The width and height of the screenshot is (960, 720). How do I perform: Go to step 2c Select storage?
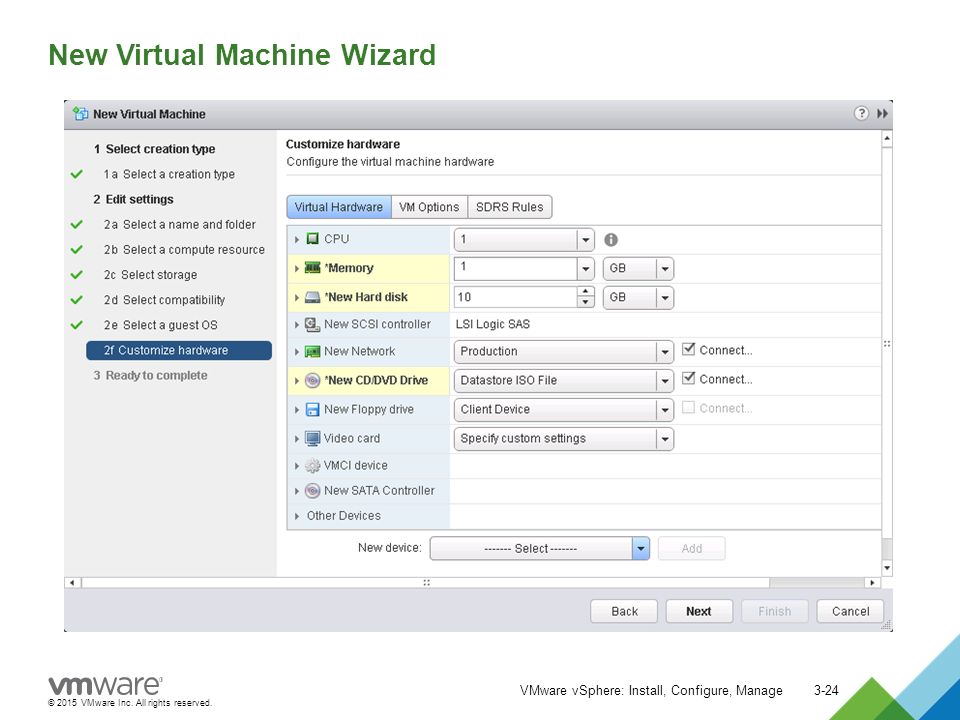tap(150, 275)
